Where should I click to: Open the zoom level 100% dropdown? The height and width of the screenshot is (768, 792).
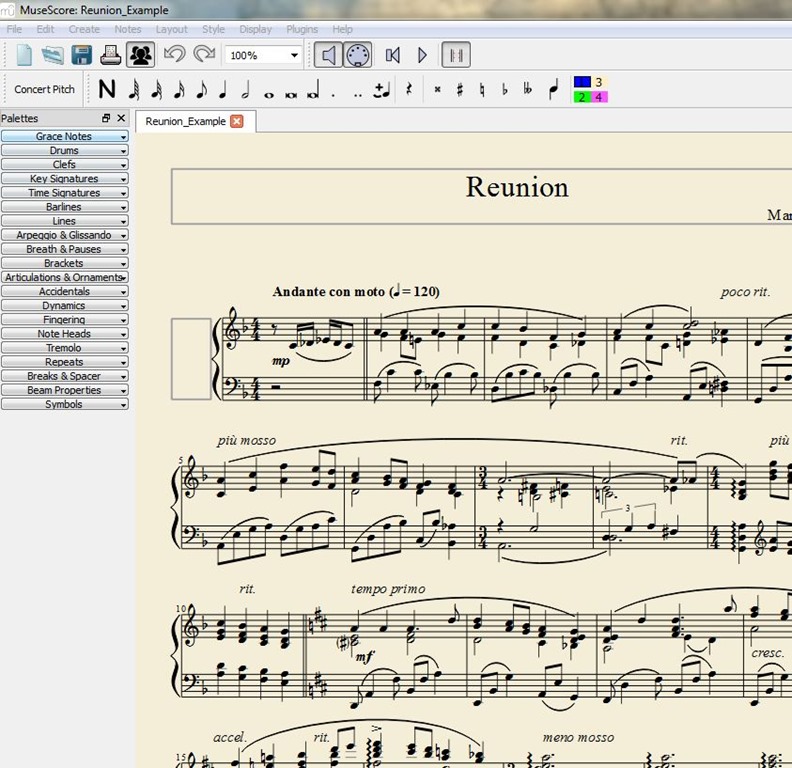click(x=263, y=55)
